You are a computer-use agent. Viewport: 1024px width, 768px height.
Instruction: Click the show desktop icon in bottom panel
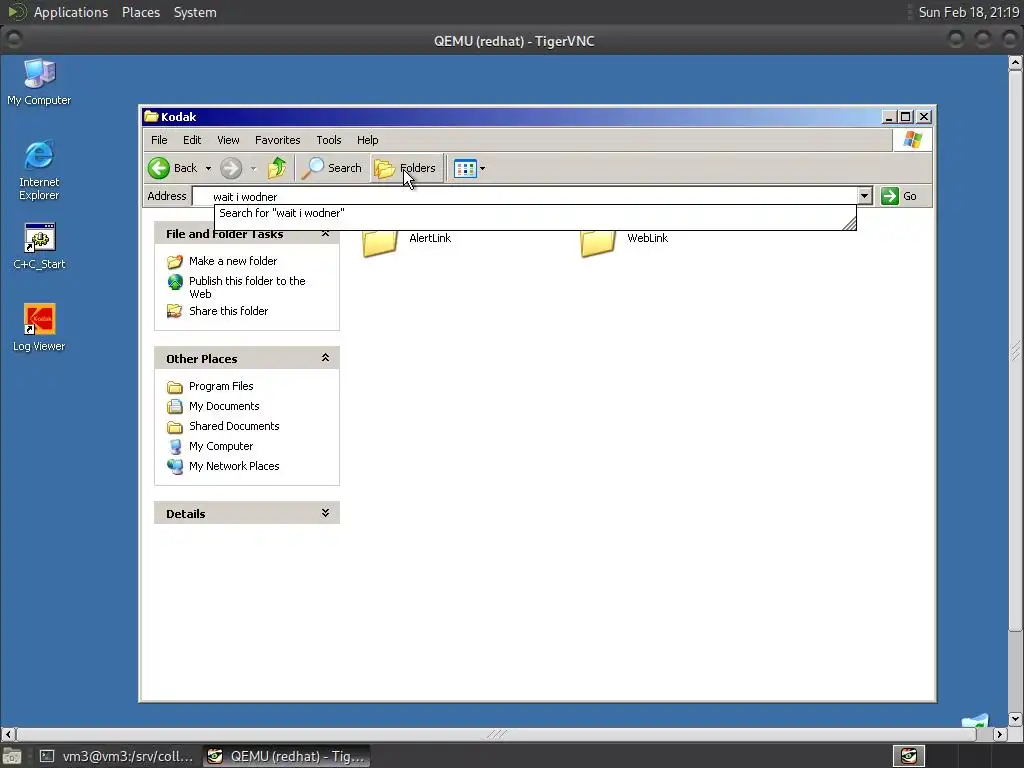(11, 757)
